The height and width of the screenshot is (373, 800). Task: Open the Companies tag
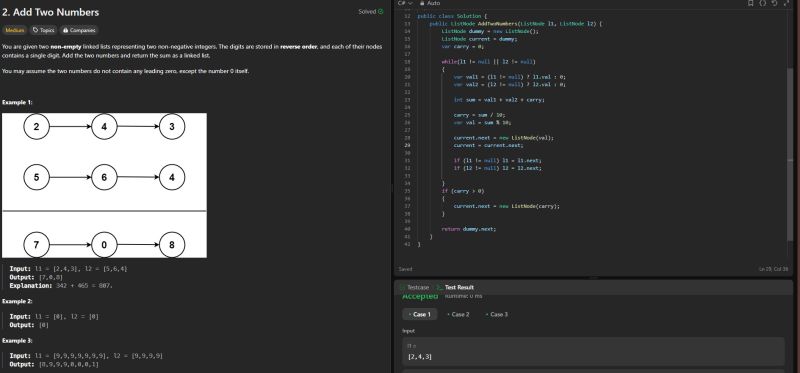pos(79,30)
